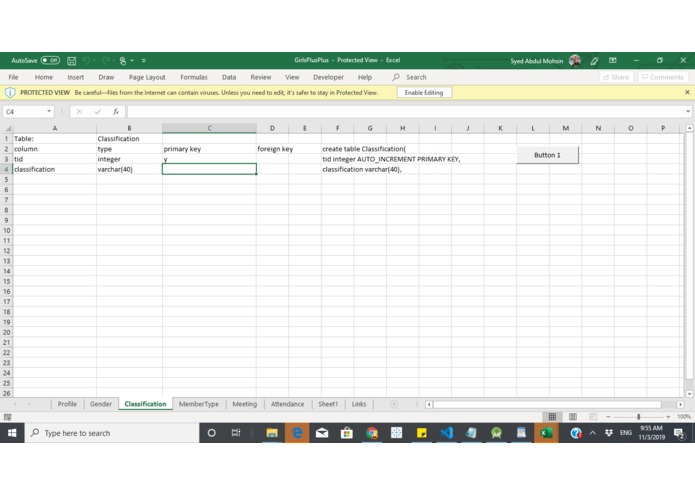Dismiss the Protected View message bar
This screenshot has width=695, height=494.
tap(687, 92)
